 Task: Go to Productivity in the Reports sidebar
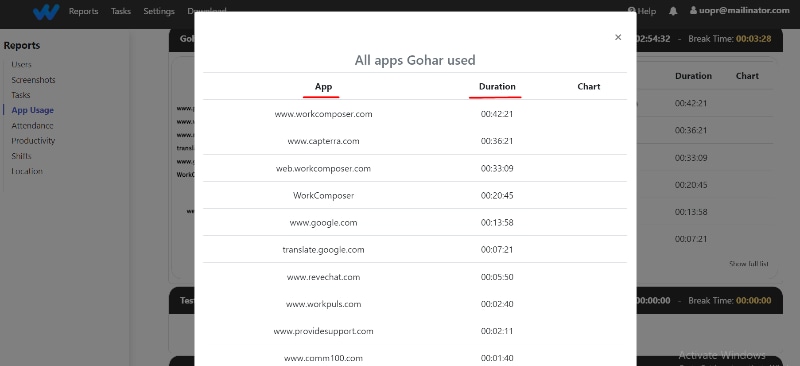(33, 141)
